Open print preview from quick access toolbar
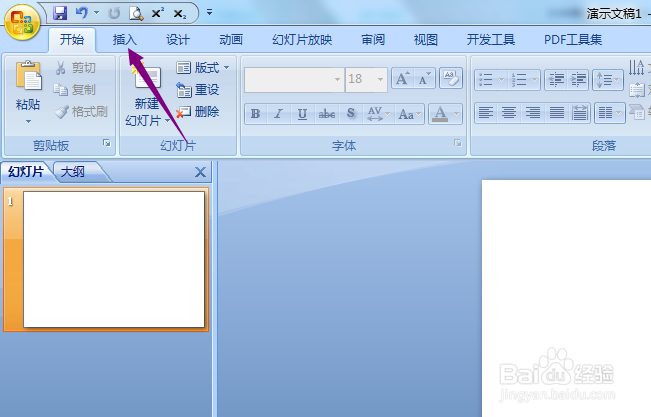Image resolution: width=651 pixels, height=417 pixels. pos(136,13)
